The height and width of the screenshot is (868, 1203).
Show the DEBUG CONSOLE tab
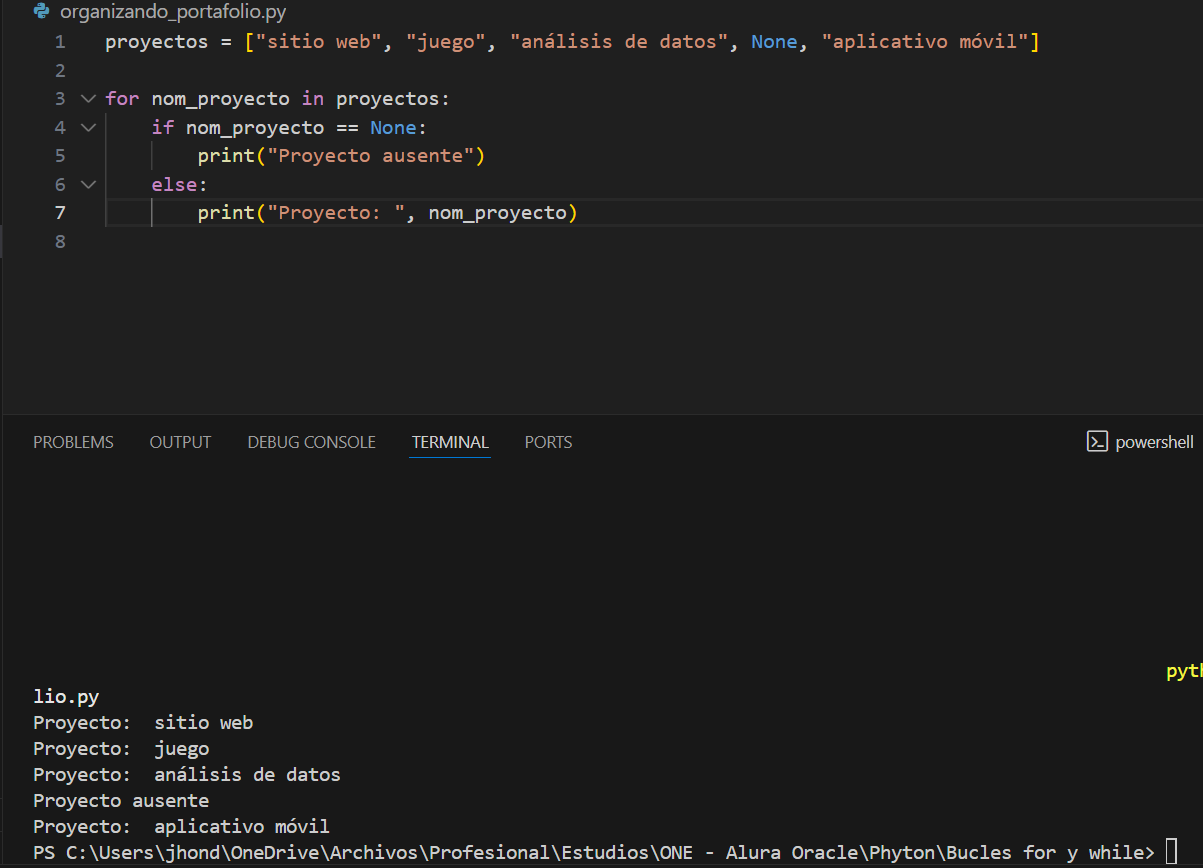pyautogui.click(x=311, y=442)
